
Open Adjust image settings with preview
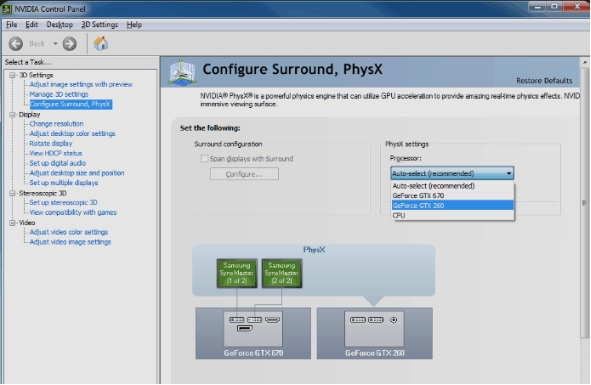(81, 84)
